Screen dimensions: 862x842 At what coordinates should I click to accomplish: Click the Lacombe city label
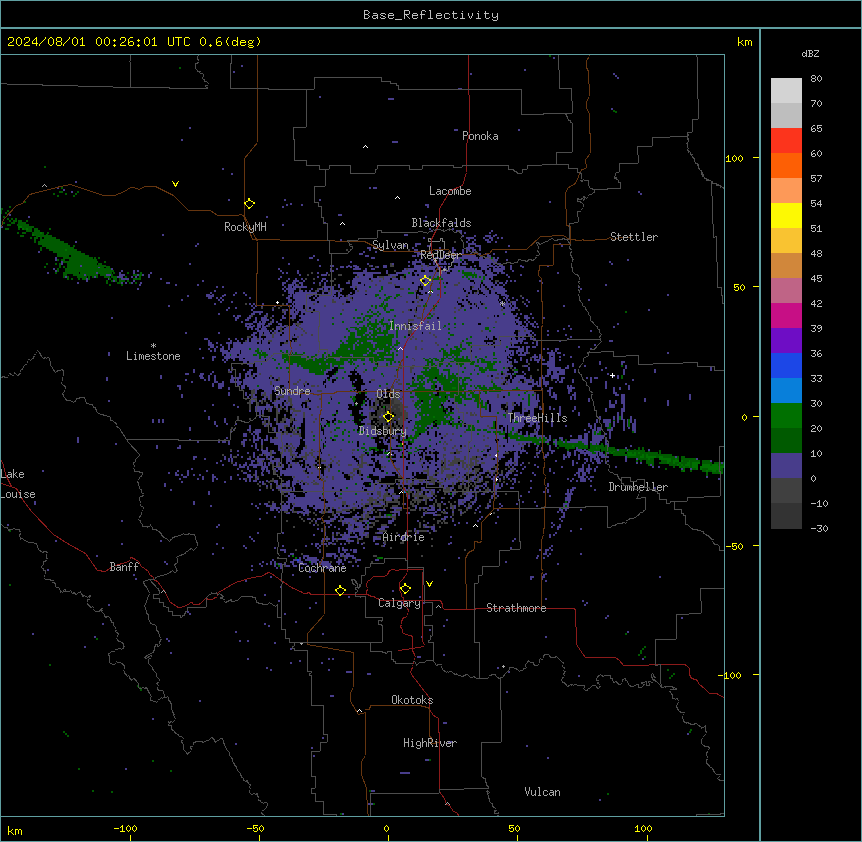tap(450, 191)
